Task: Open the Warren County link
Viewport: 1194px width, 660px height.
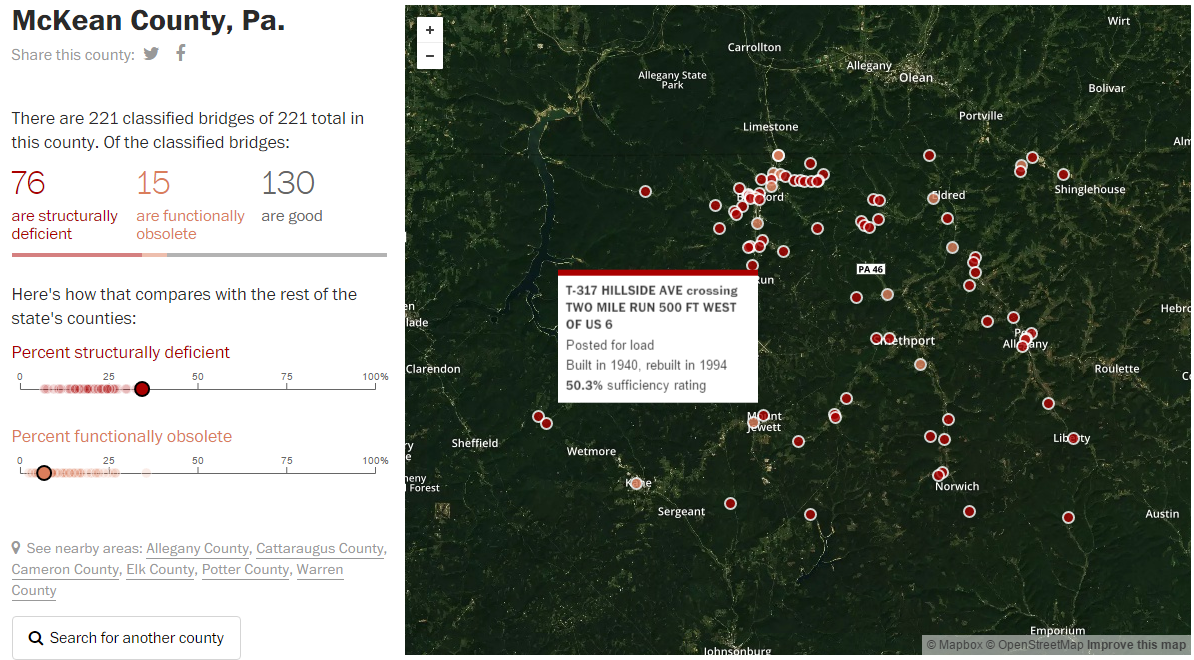Action: click(320, 569)
